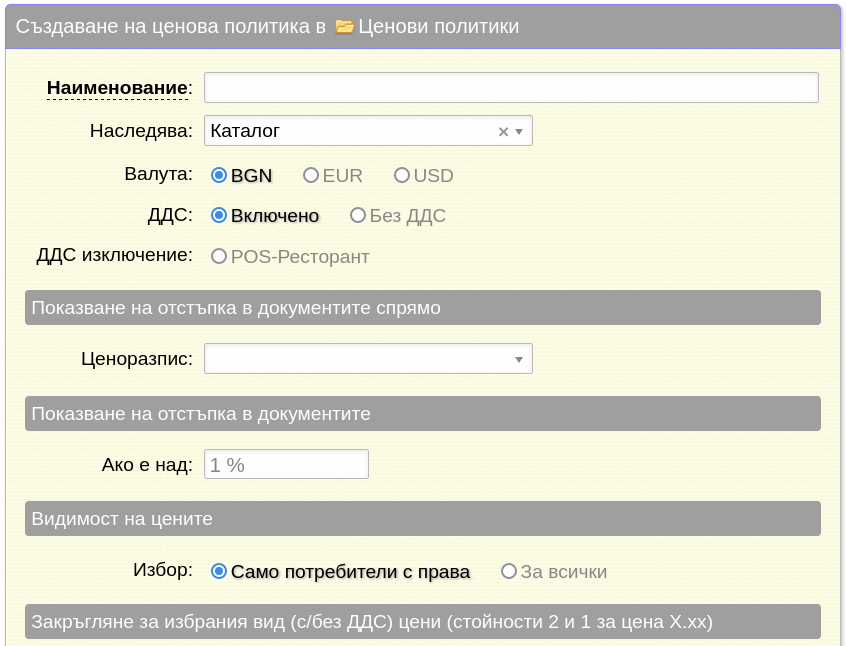This screenshot has height=646, width=846.
Task: Choose EUR as the currency
Action: (x=311, y=176)
